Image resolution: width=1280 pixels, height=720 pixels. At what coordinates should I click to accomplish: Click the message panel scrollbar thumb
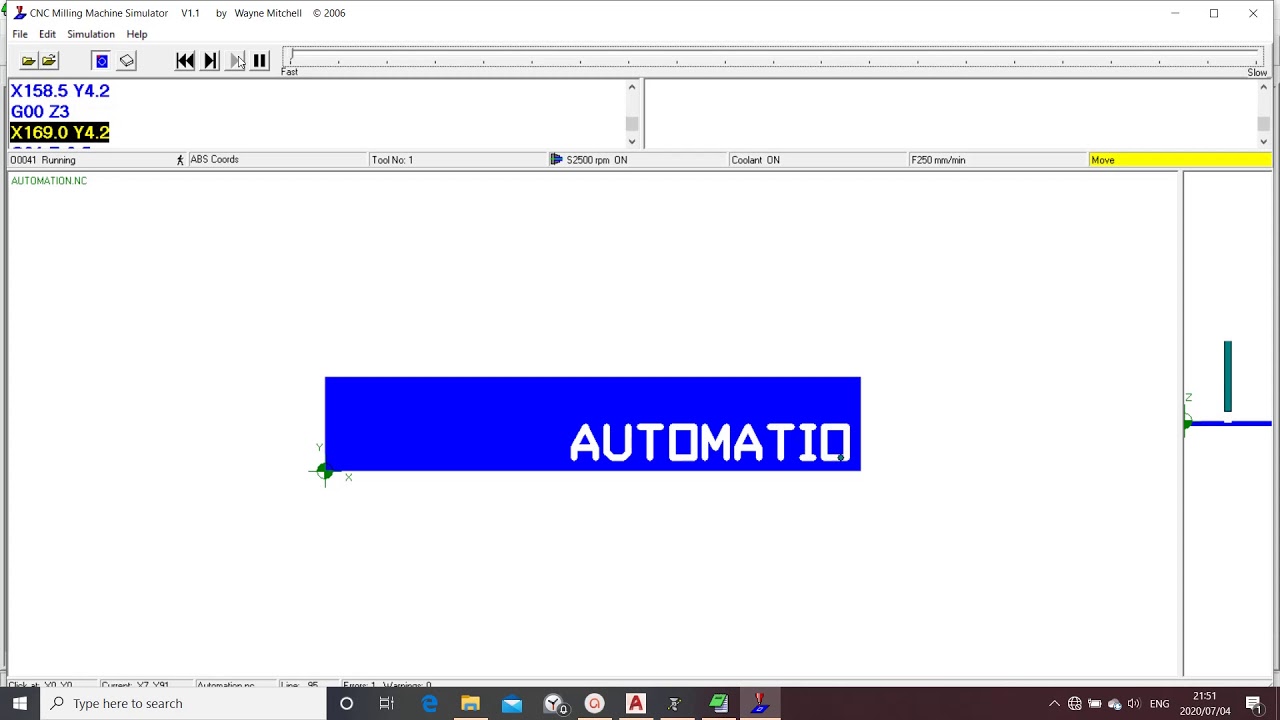[x=1264, y=124]
